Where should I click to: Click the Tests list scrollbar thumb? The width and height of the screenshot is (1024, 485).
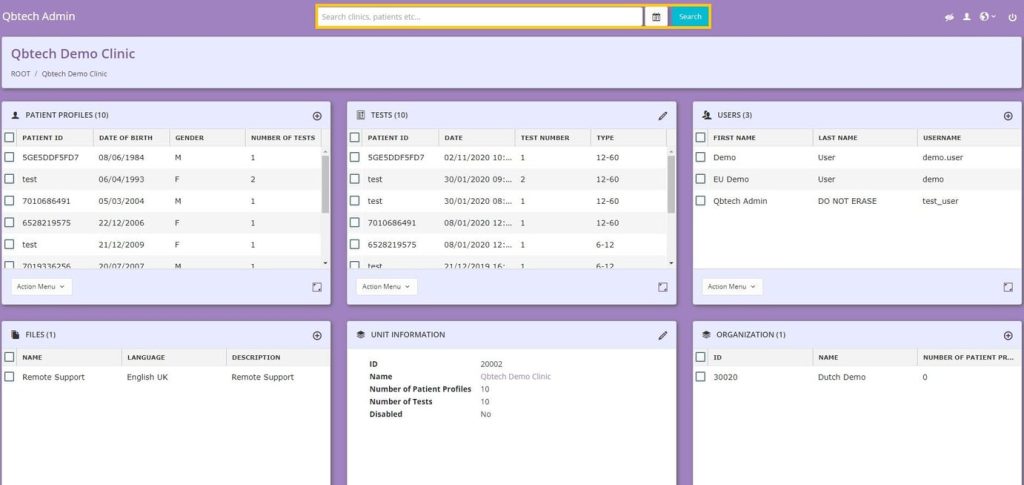tap(671, 185)
